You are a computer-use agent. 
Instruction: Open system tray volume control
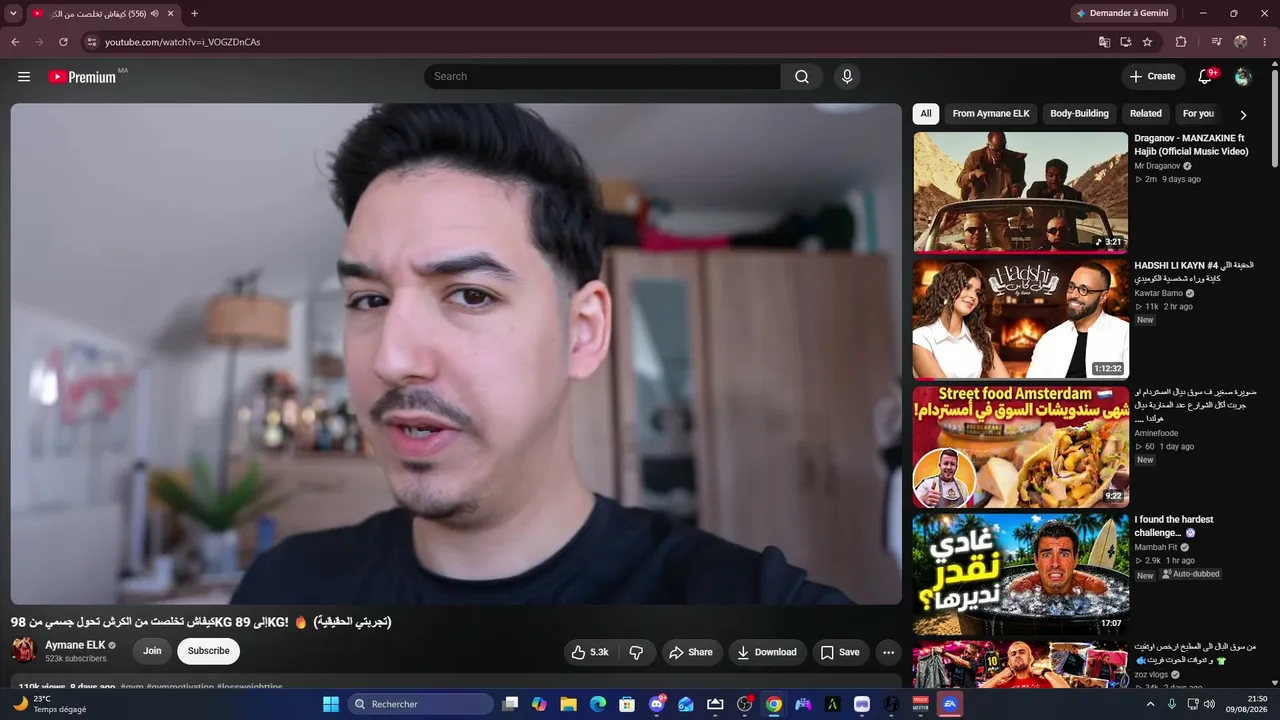(x=1209, y=704)
